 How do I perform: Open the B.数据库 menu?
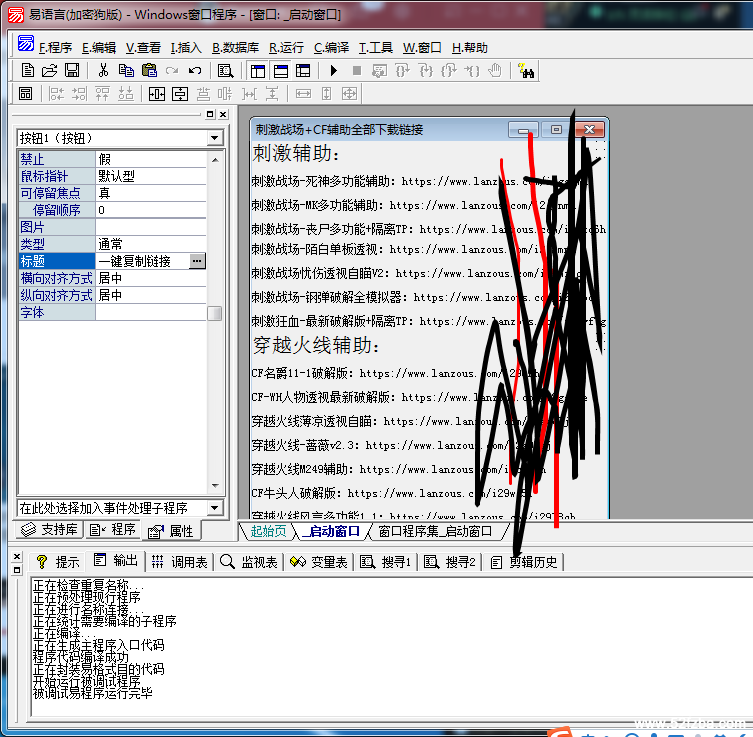(x=235, y=48)
